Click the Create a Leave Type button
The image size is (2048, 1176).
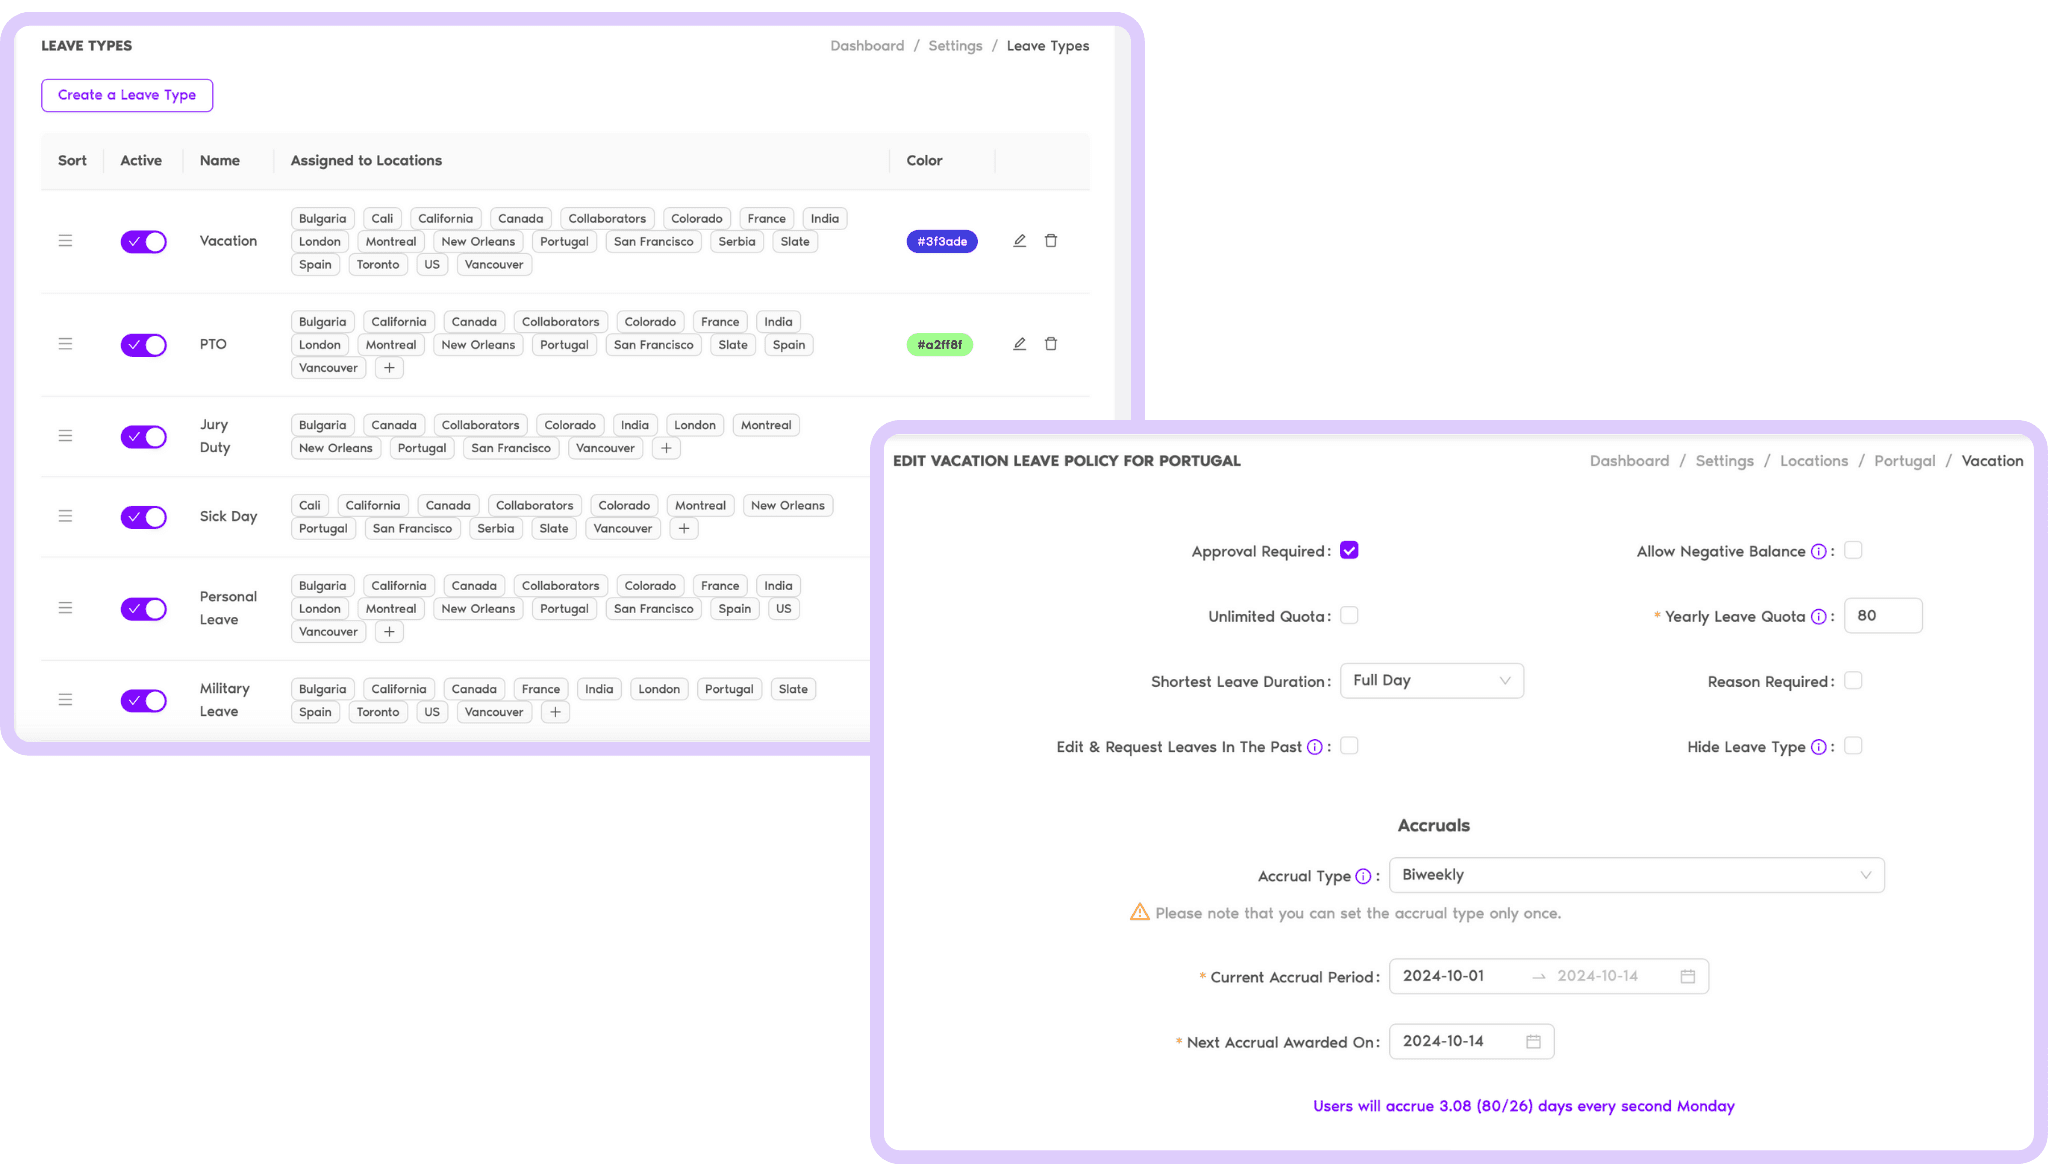tap(127, 94)
